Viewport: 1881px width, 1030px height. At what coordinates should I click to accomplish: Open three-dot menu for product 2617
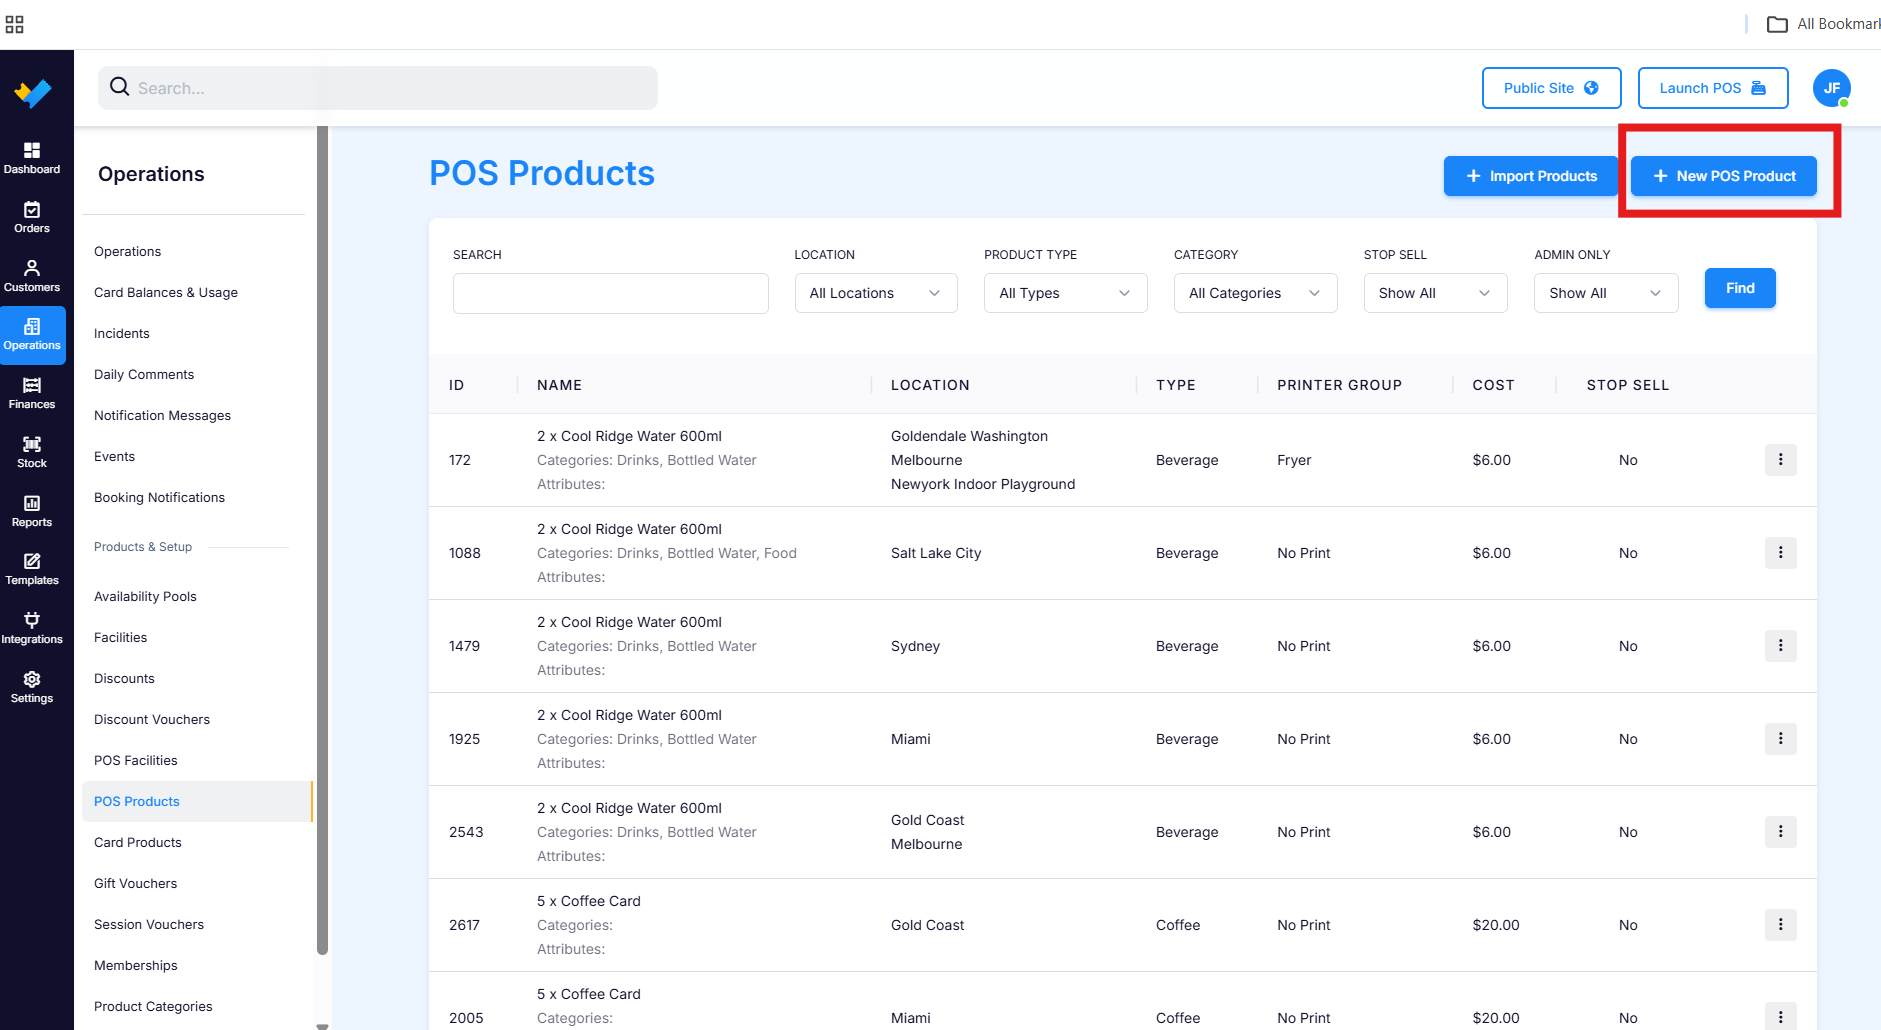click(x=1780, y=925)
